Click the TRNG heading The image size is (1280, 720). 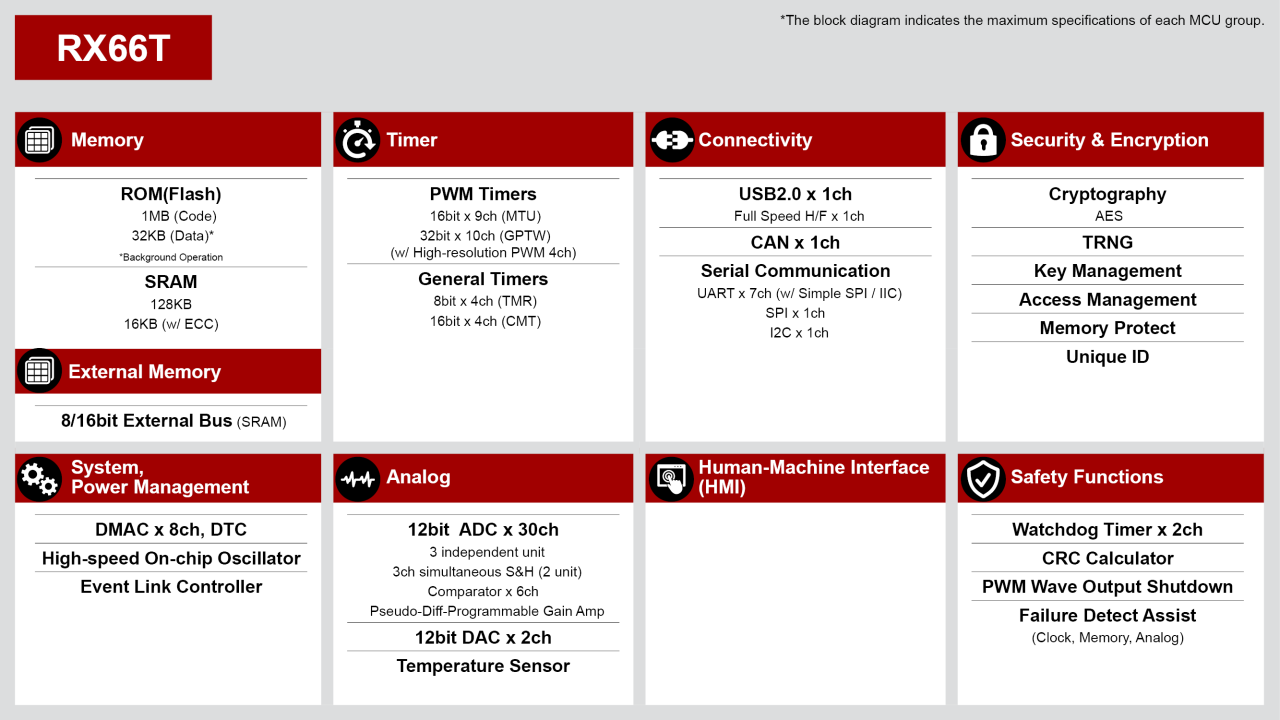pos(1107,242)
